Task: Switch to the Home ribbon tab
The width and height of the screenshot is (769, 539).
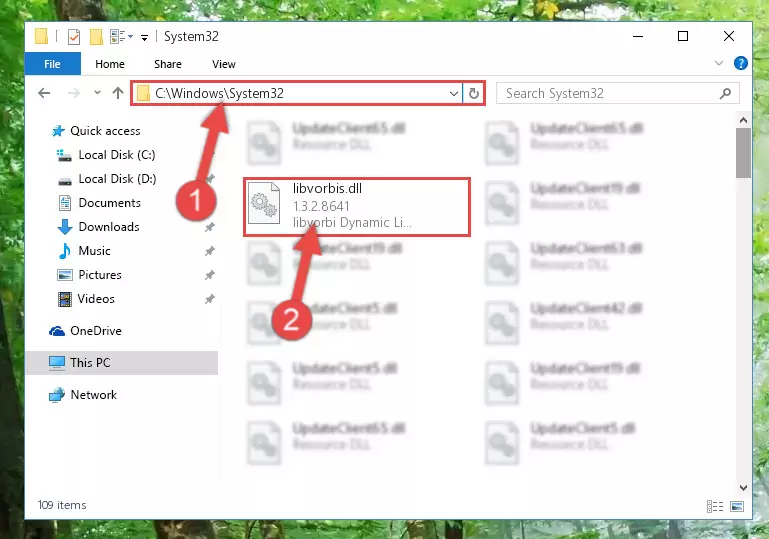Action: [110, 64]
